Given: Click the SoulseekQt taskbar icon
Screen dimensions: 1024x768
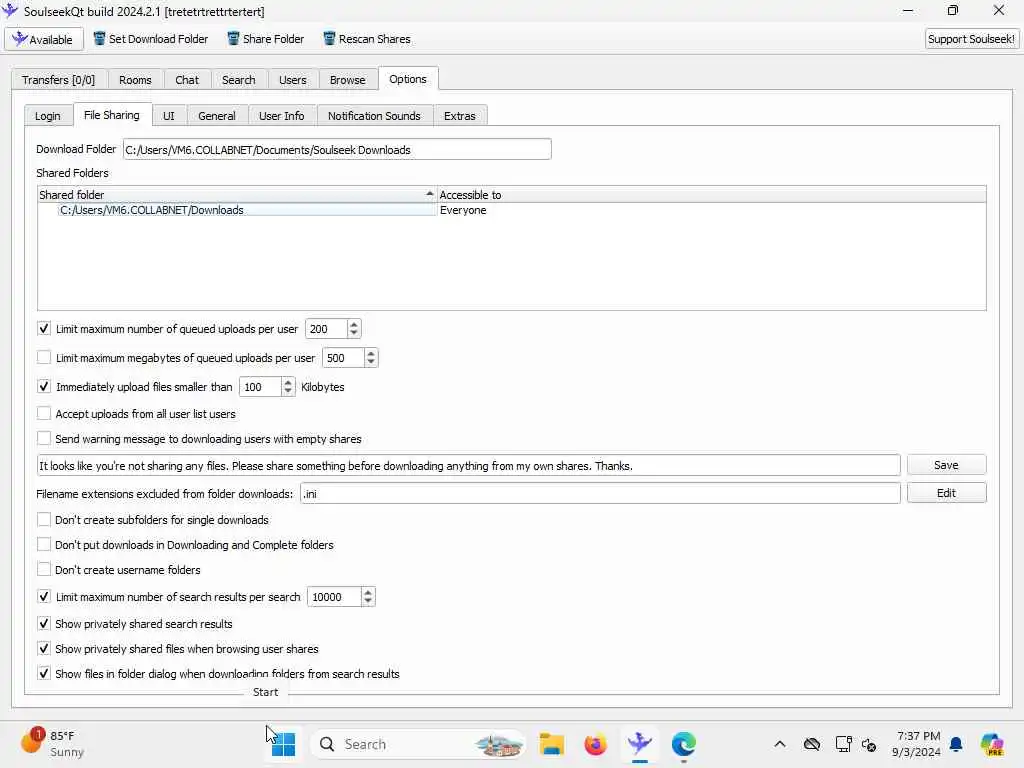Looking at the screenshot, I should 640,744.
